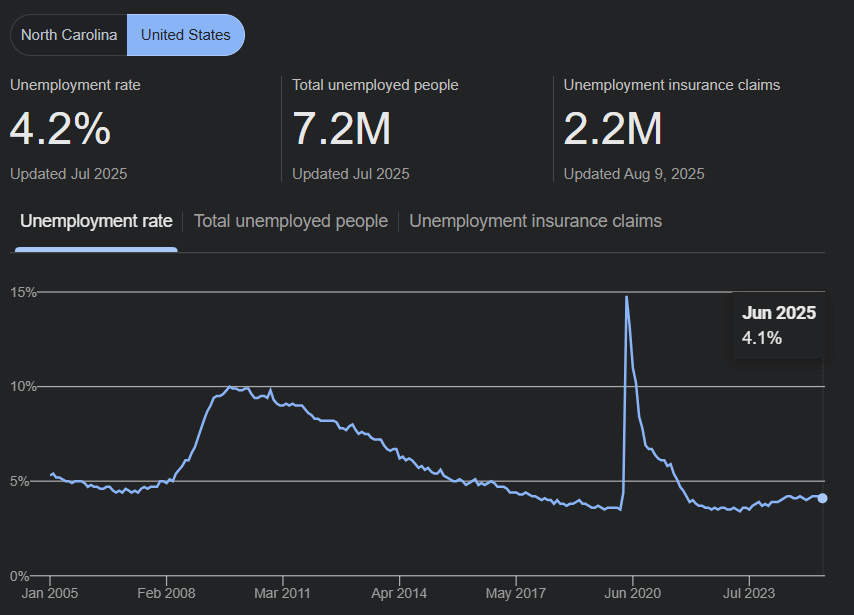Screen dimensions: 854x615
Task: Click the highlighted Jun 2025 data point dot
Action: pyautogui.click(x=822, y=498)
